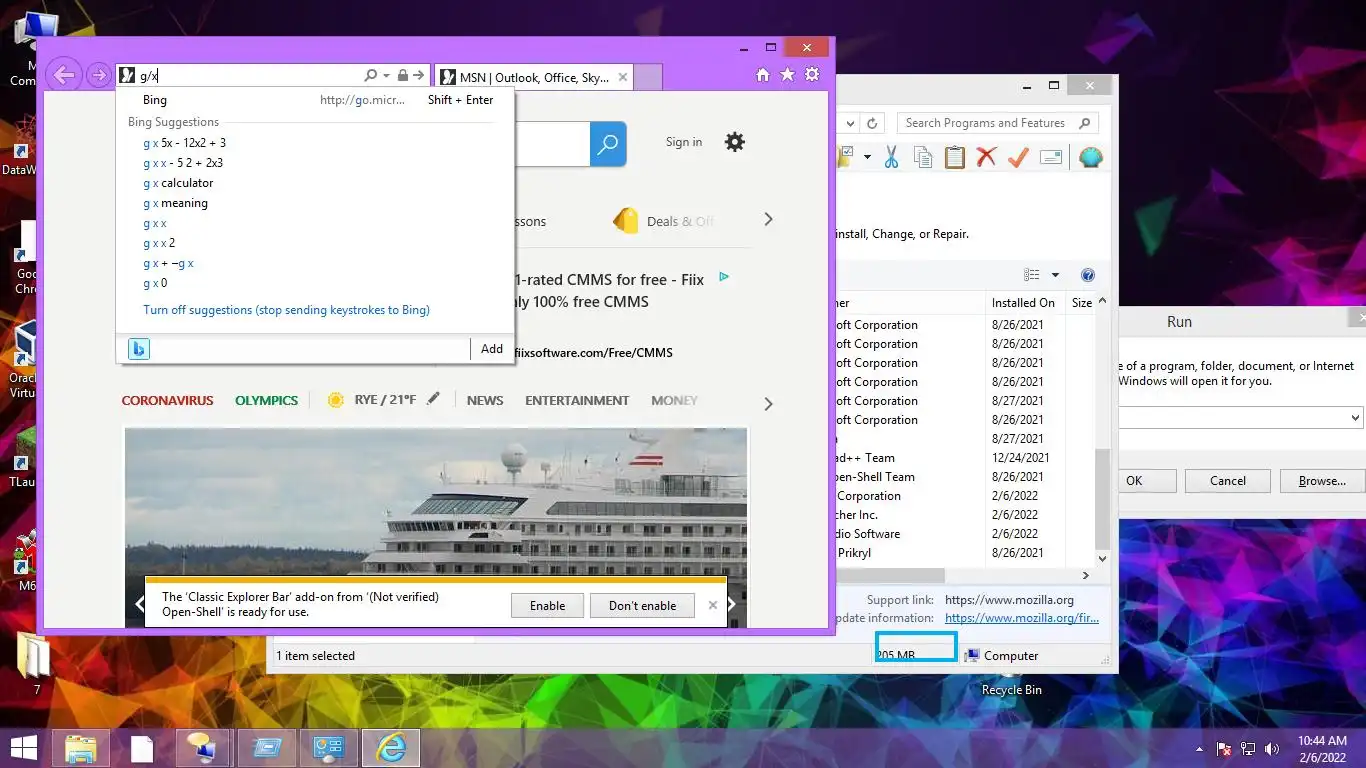
Task: Click the Bing search provider icon in dropdown
Action: 139,349
